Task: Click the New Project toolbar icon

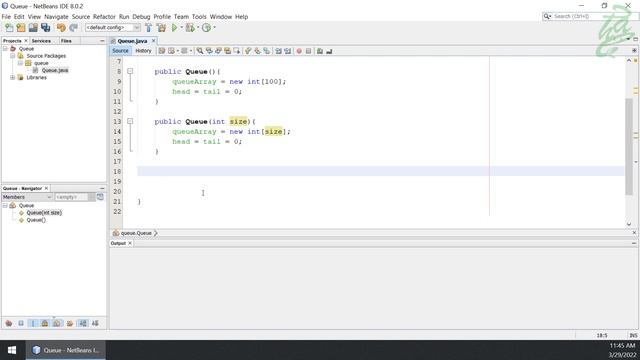Action: (x=21, y=27)
